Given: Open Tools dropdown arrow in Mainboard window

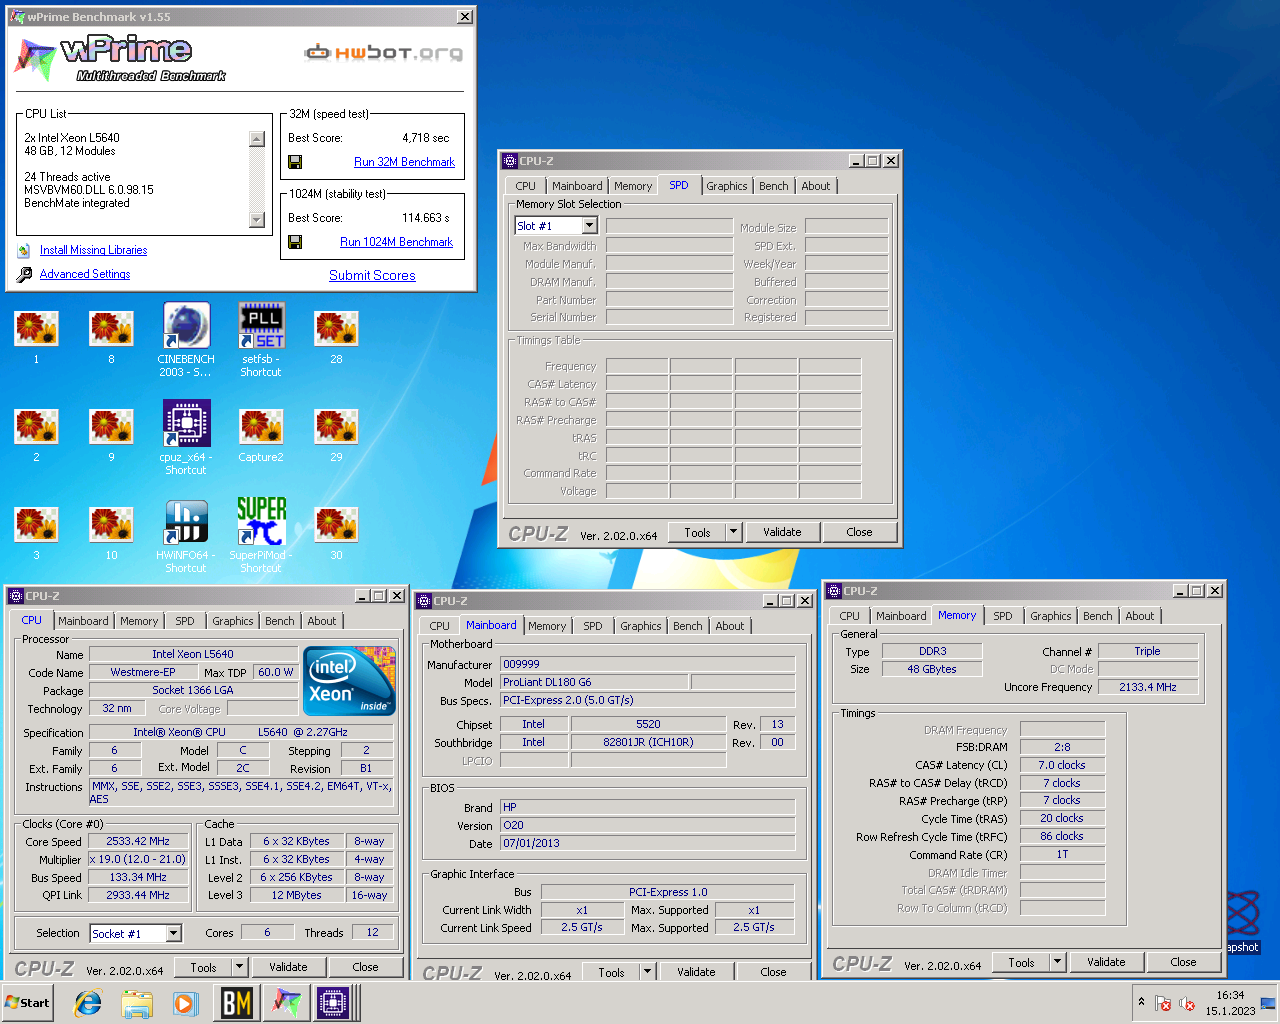Looking at the screenshot, I should tap(647, 972).
